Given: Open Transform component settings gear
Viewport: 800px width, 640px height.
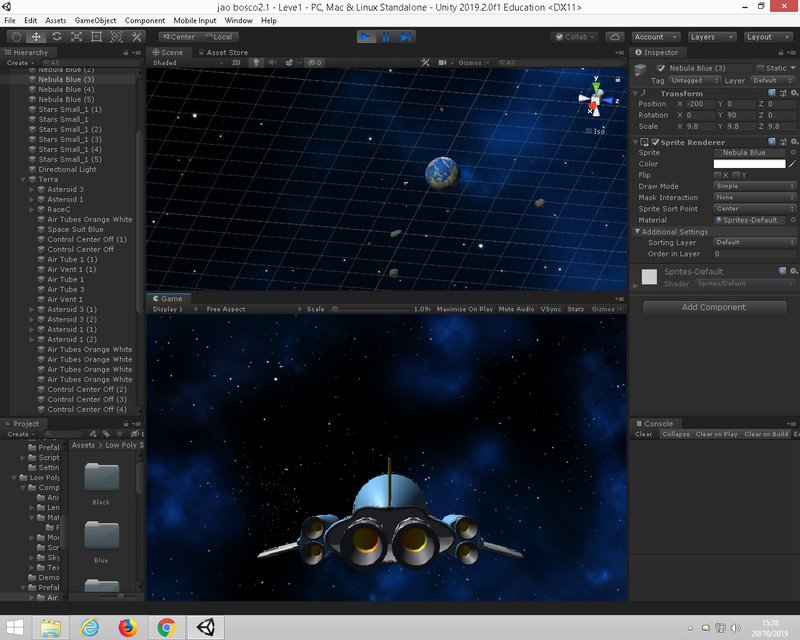Looking at the screenshot, I should point(793,93).
